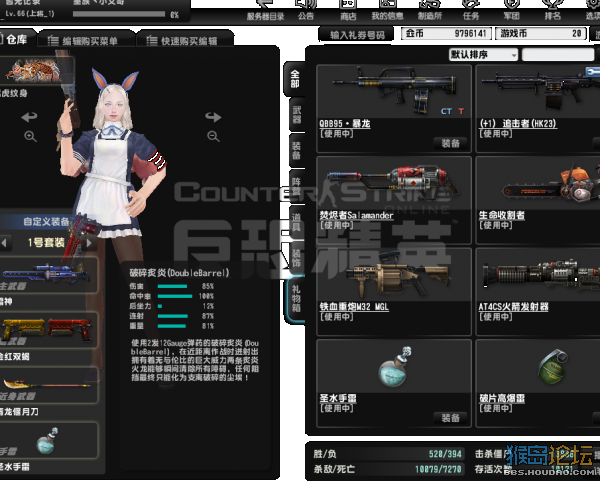Image resolution: width=600 pixels, height=481 pixels.
Task: Zoom in on character with magnifier plus
Action: click(30, 136)
